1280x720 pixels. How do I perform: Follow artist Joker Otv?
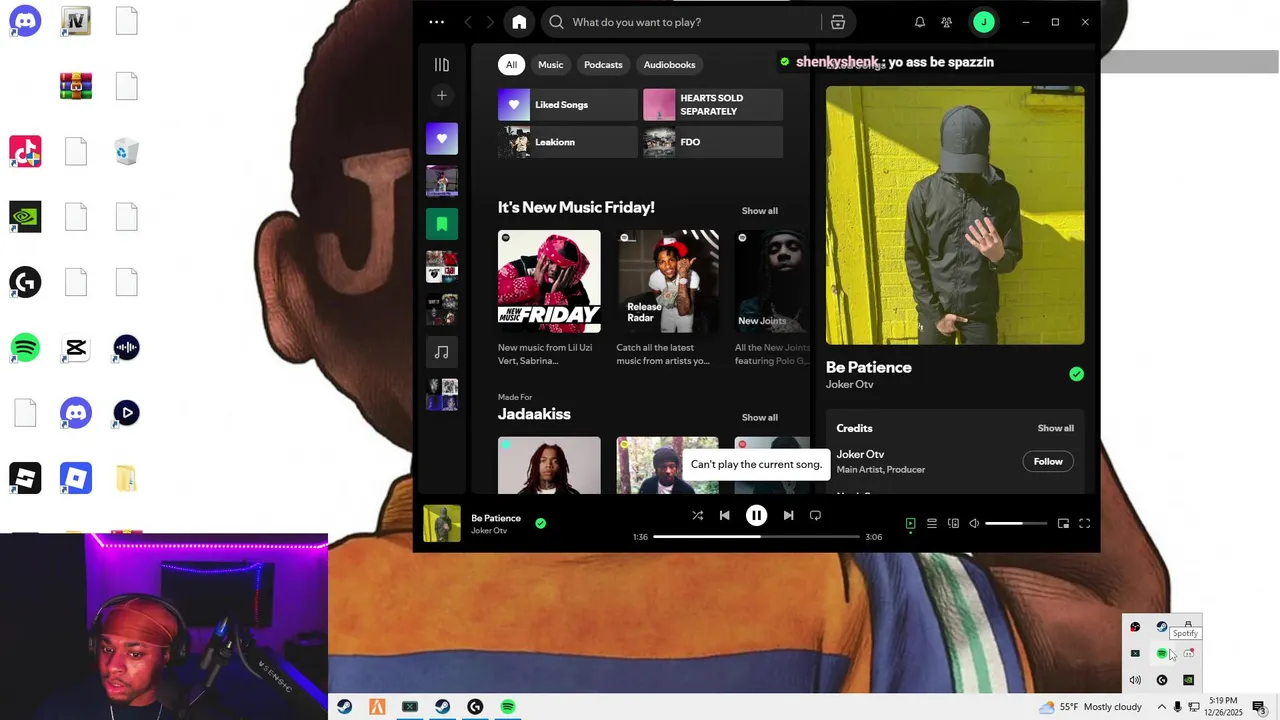click(1048, 462)
